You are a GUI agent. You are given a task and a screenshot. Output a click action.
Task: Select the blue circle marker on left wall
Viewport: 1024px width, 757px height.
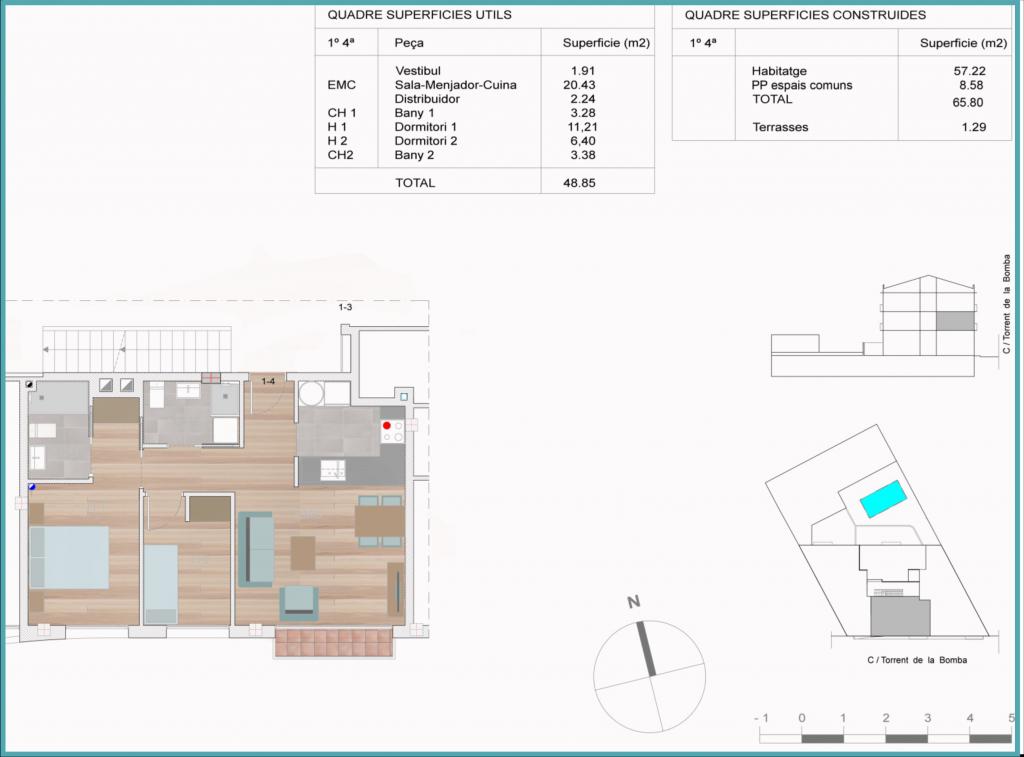[x=32, y=487]
